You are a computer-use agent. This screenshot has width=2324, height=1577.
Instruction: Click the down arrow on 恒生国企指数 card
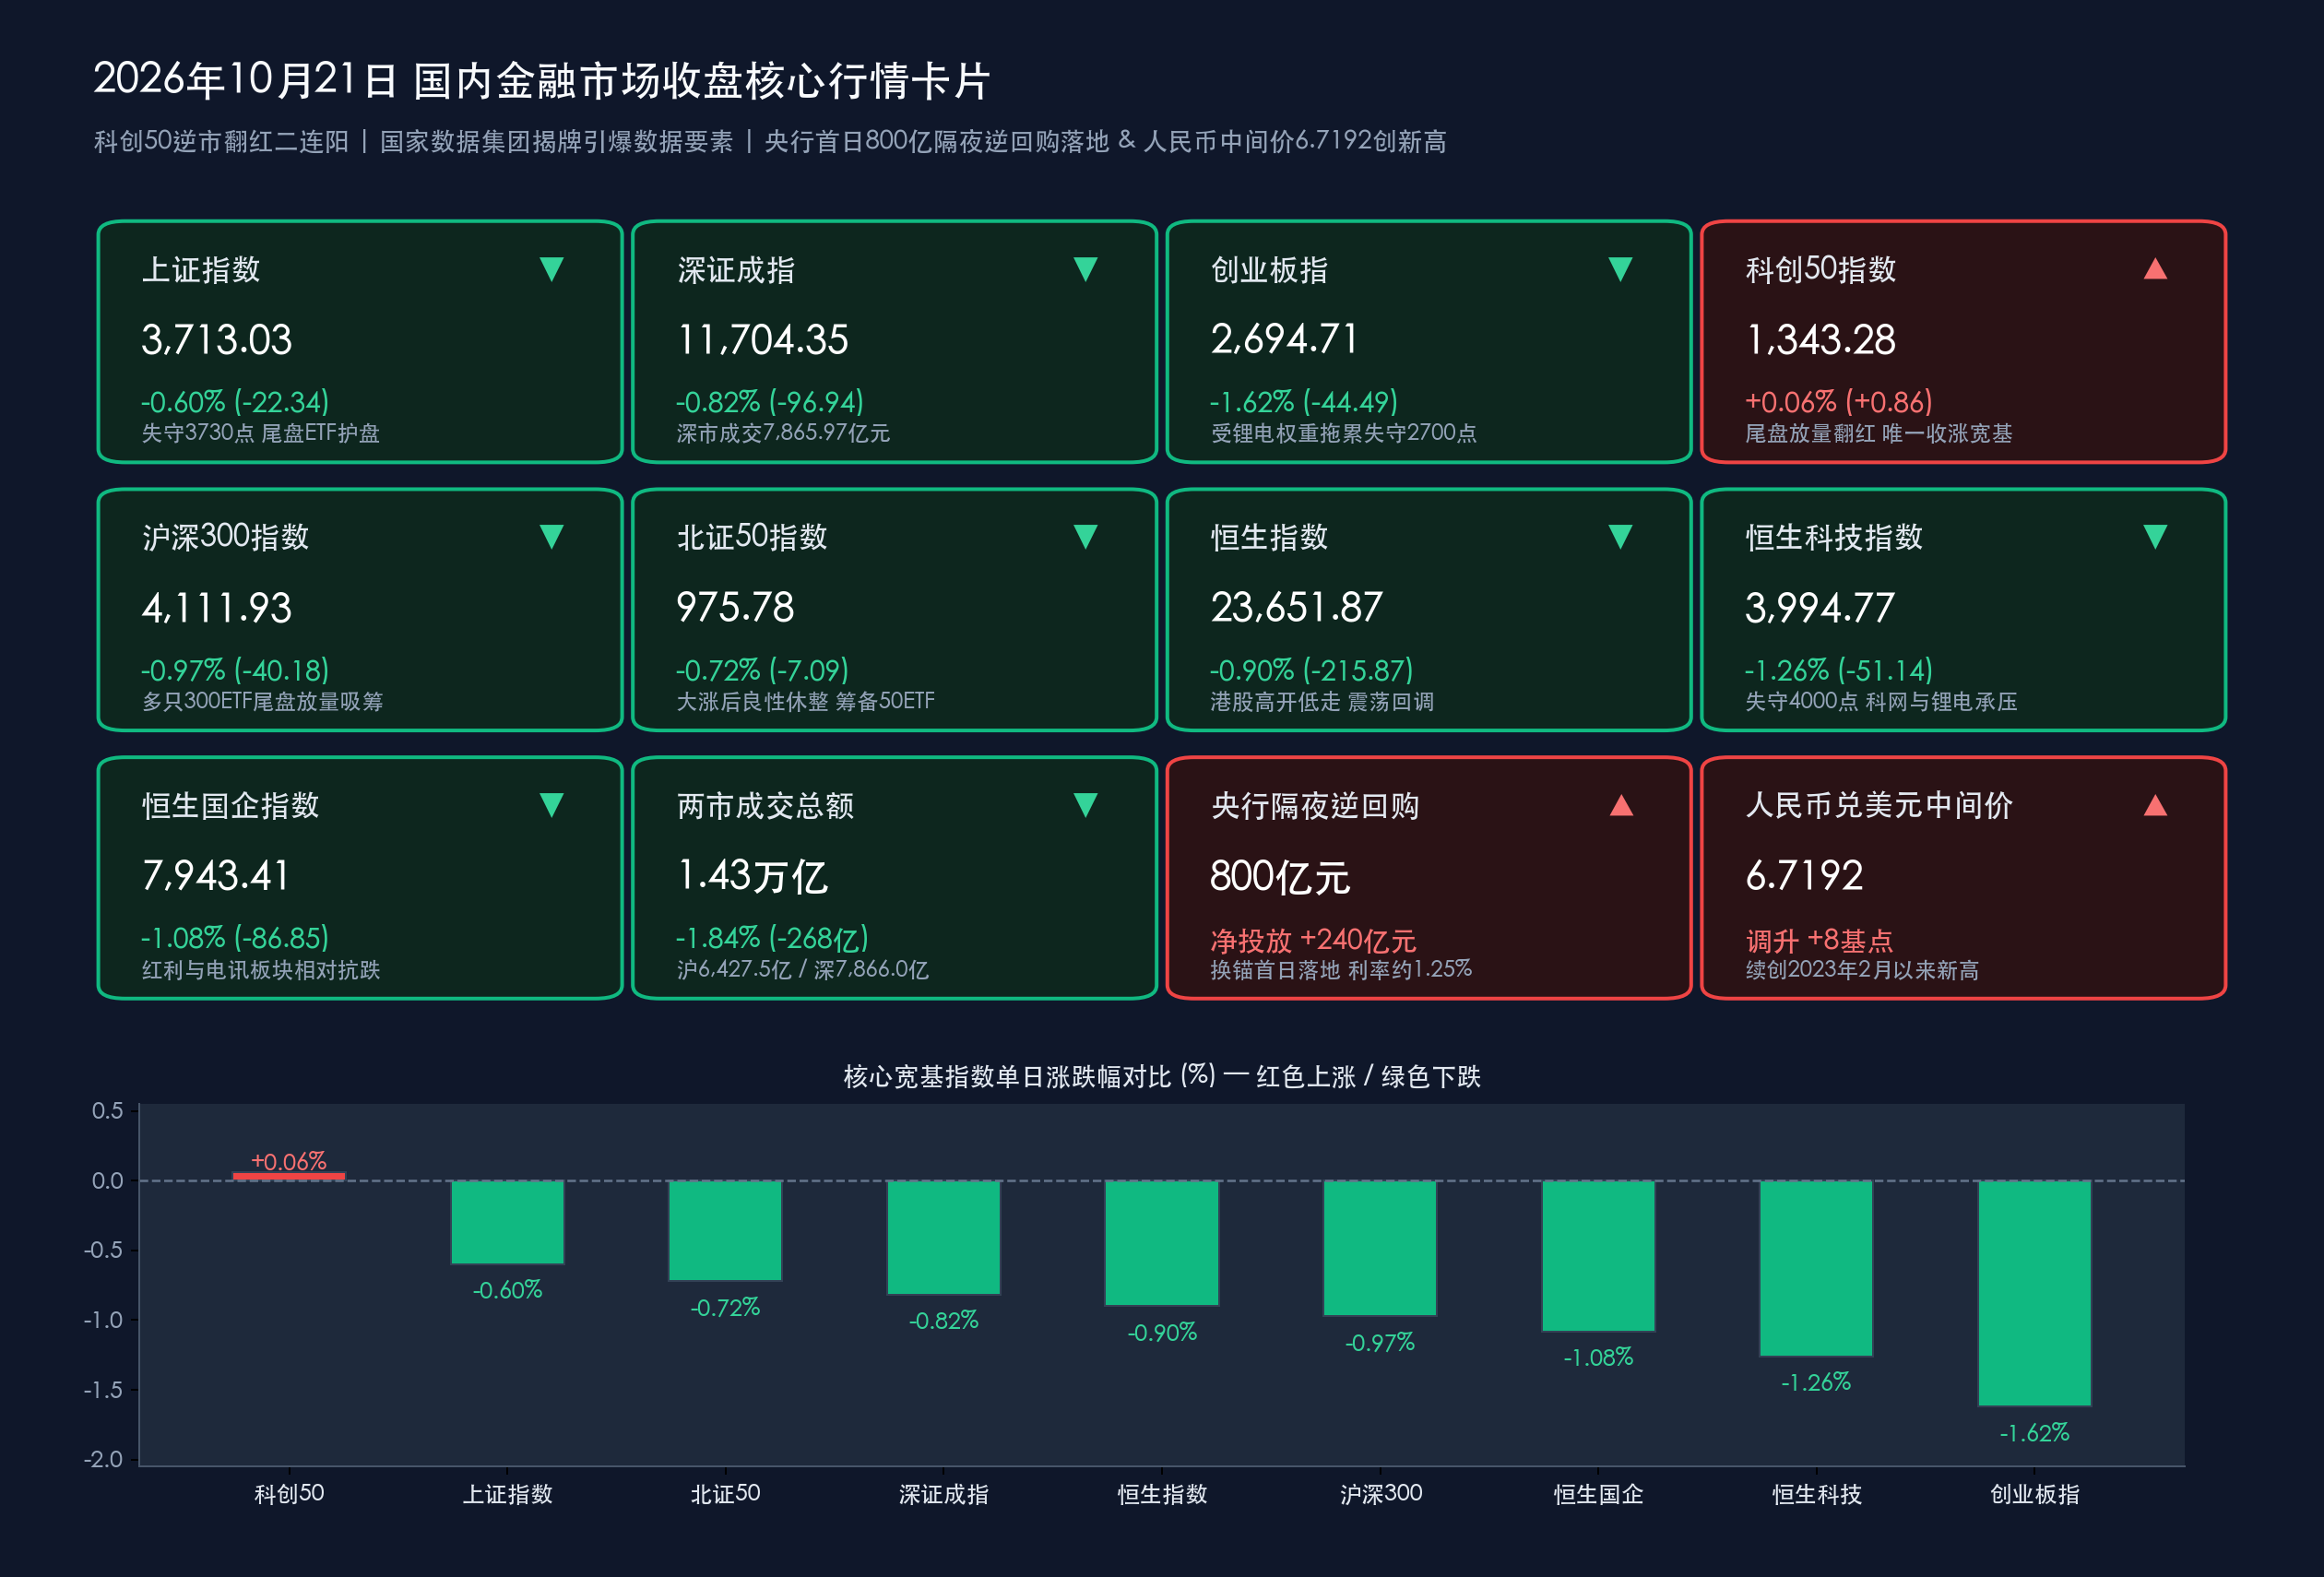tap(552, 805)
